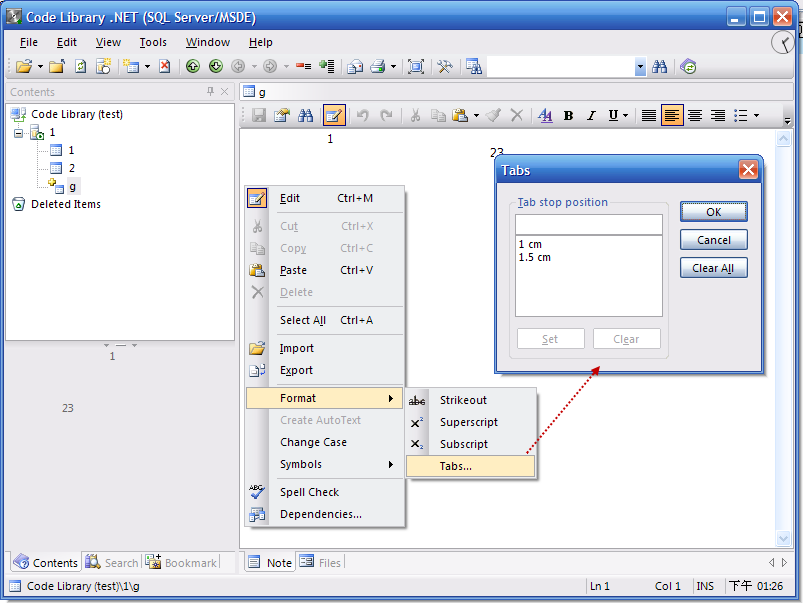Image resolution: width=803 pixels, height=603 pixels.
Task: Toggle the edit mode pencil icon in editor toolbar
Action: click(334, 115)
